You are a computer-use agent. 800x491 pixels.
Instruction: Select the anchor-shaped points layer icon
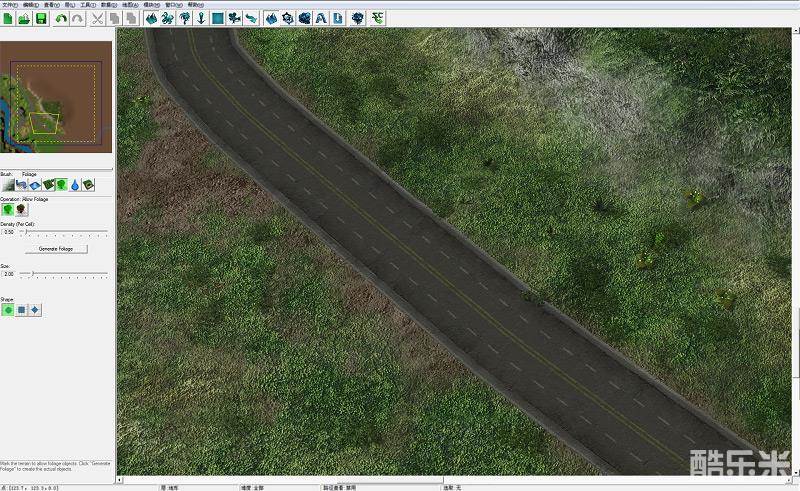[x=201, y=18]
